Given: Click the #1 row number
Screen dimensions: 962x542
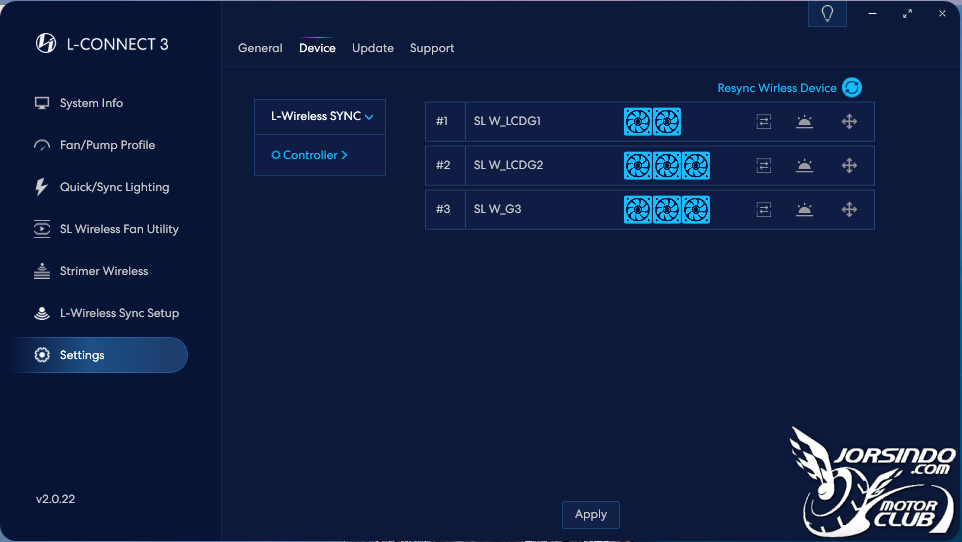Looking at the screenshot, I should (442, 121).
